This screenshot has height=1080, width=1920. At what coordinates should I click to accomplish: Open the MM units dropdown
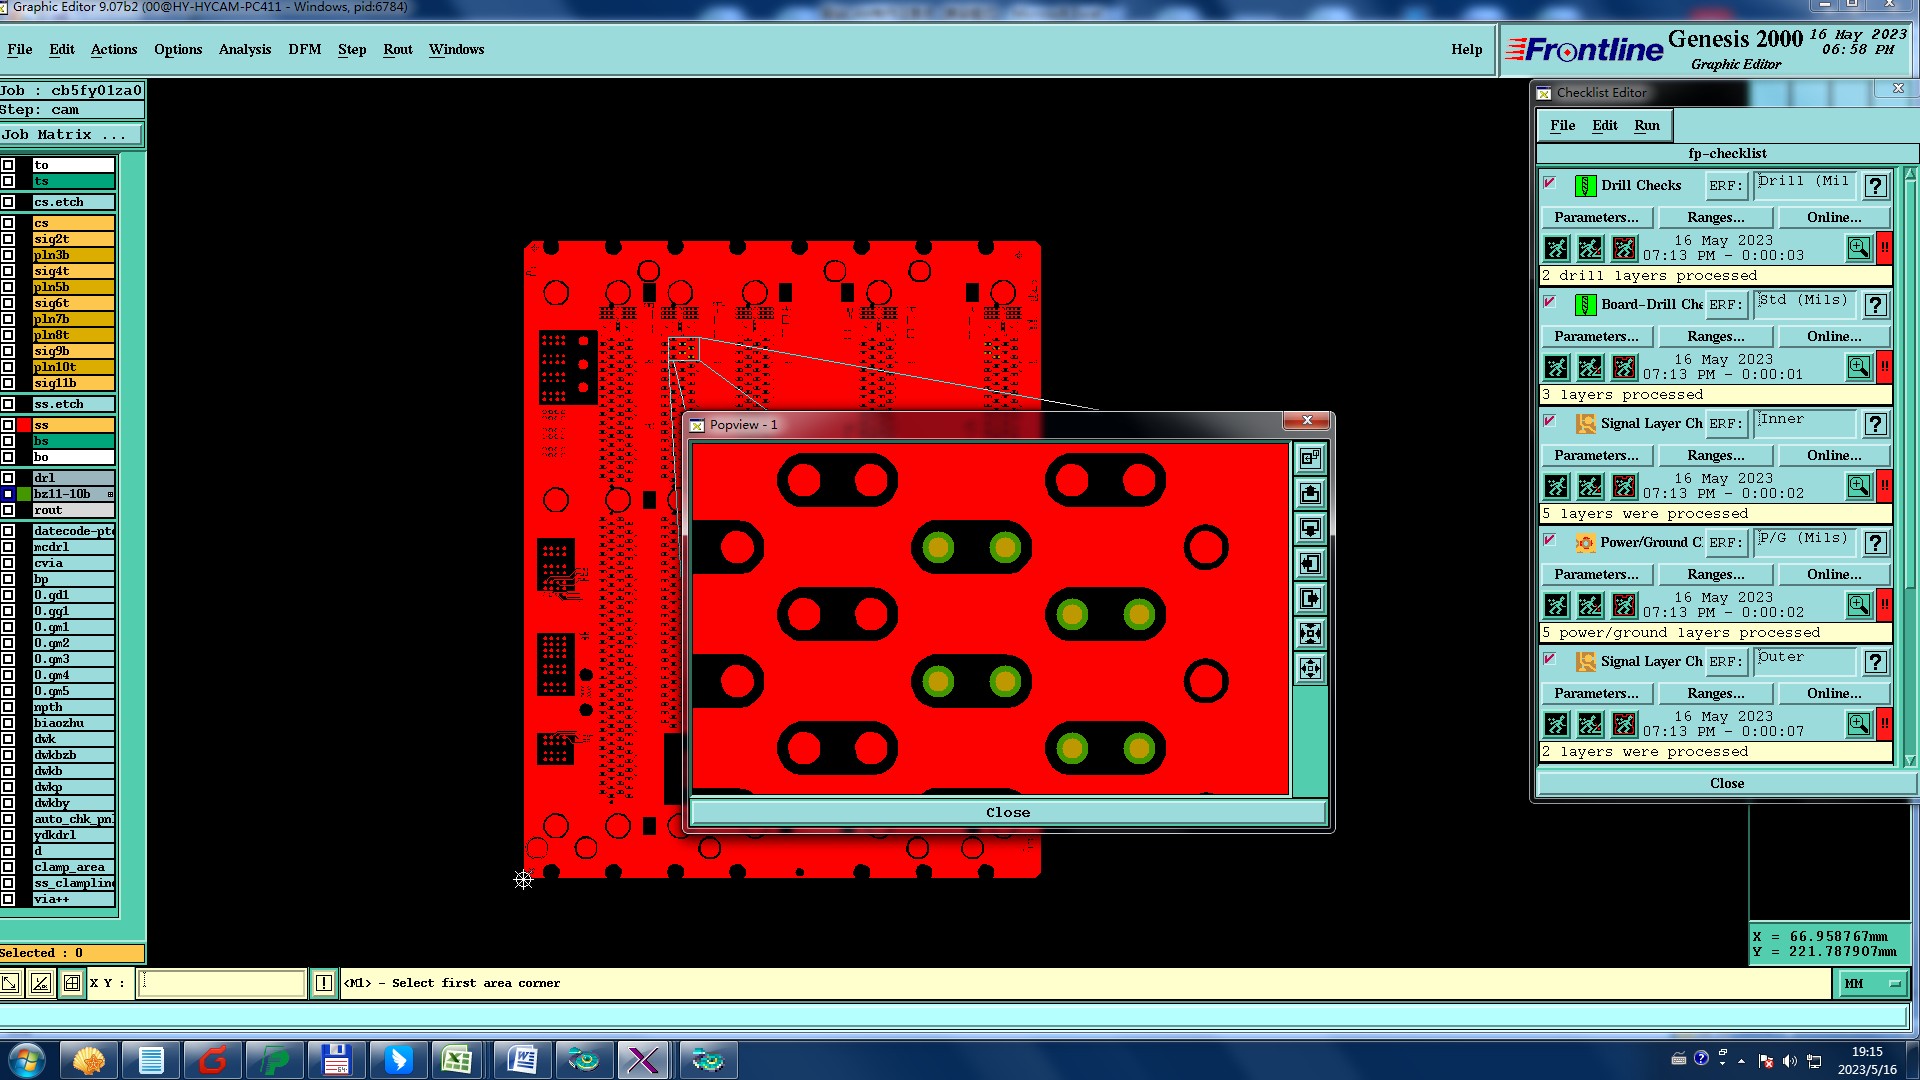[x=1872, y=984]
